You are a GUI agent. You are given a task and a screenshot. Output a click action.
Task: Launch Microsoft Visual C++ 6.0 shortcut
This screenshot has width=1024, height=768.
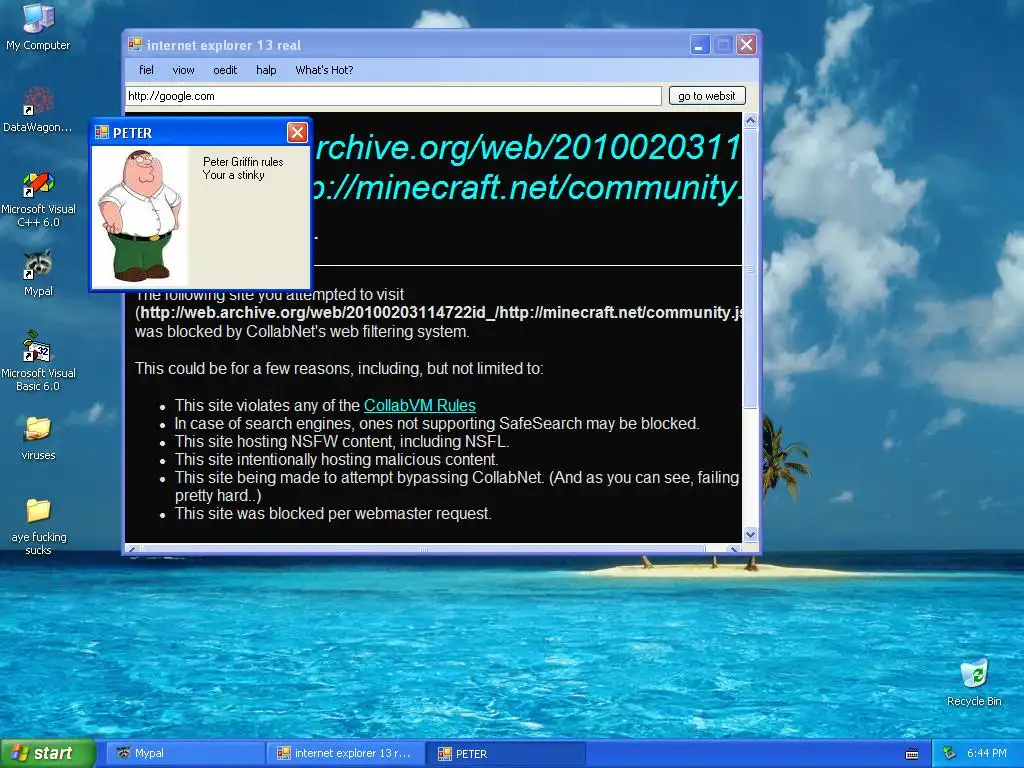pyautogui.click(x=38, y=199)
